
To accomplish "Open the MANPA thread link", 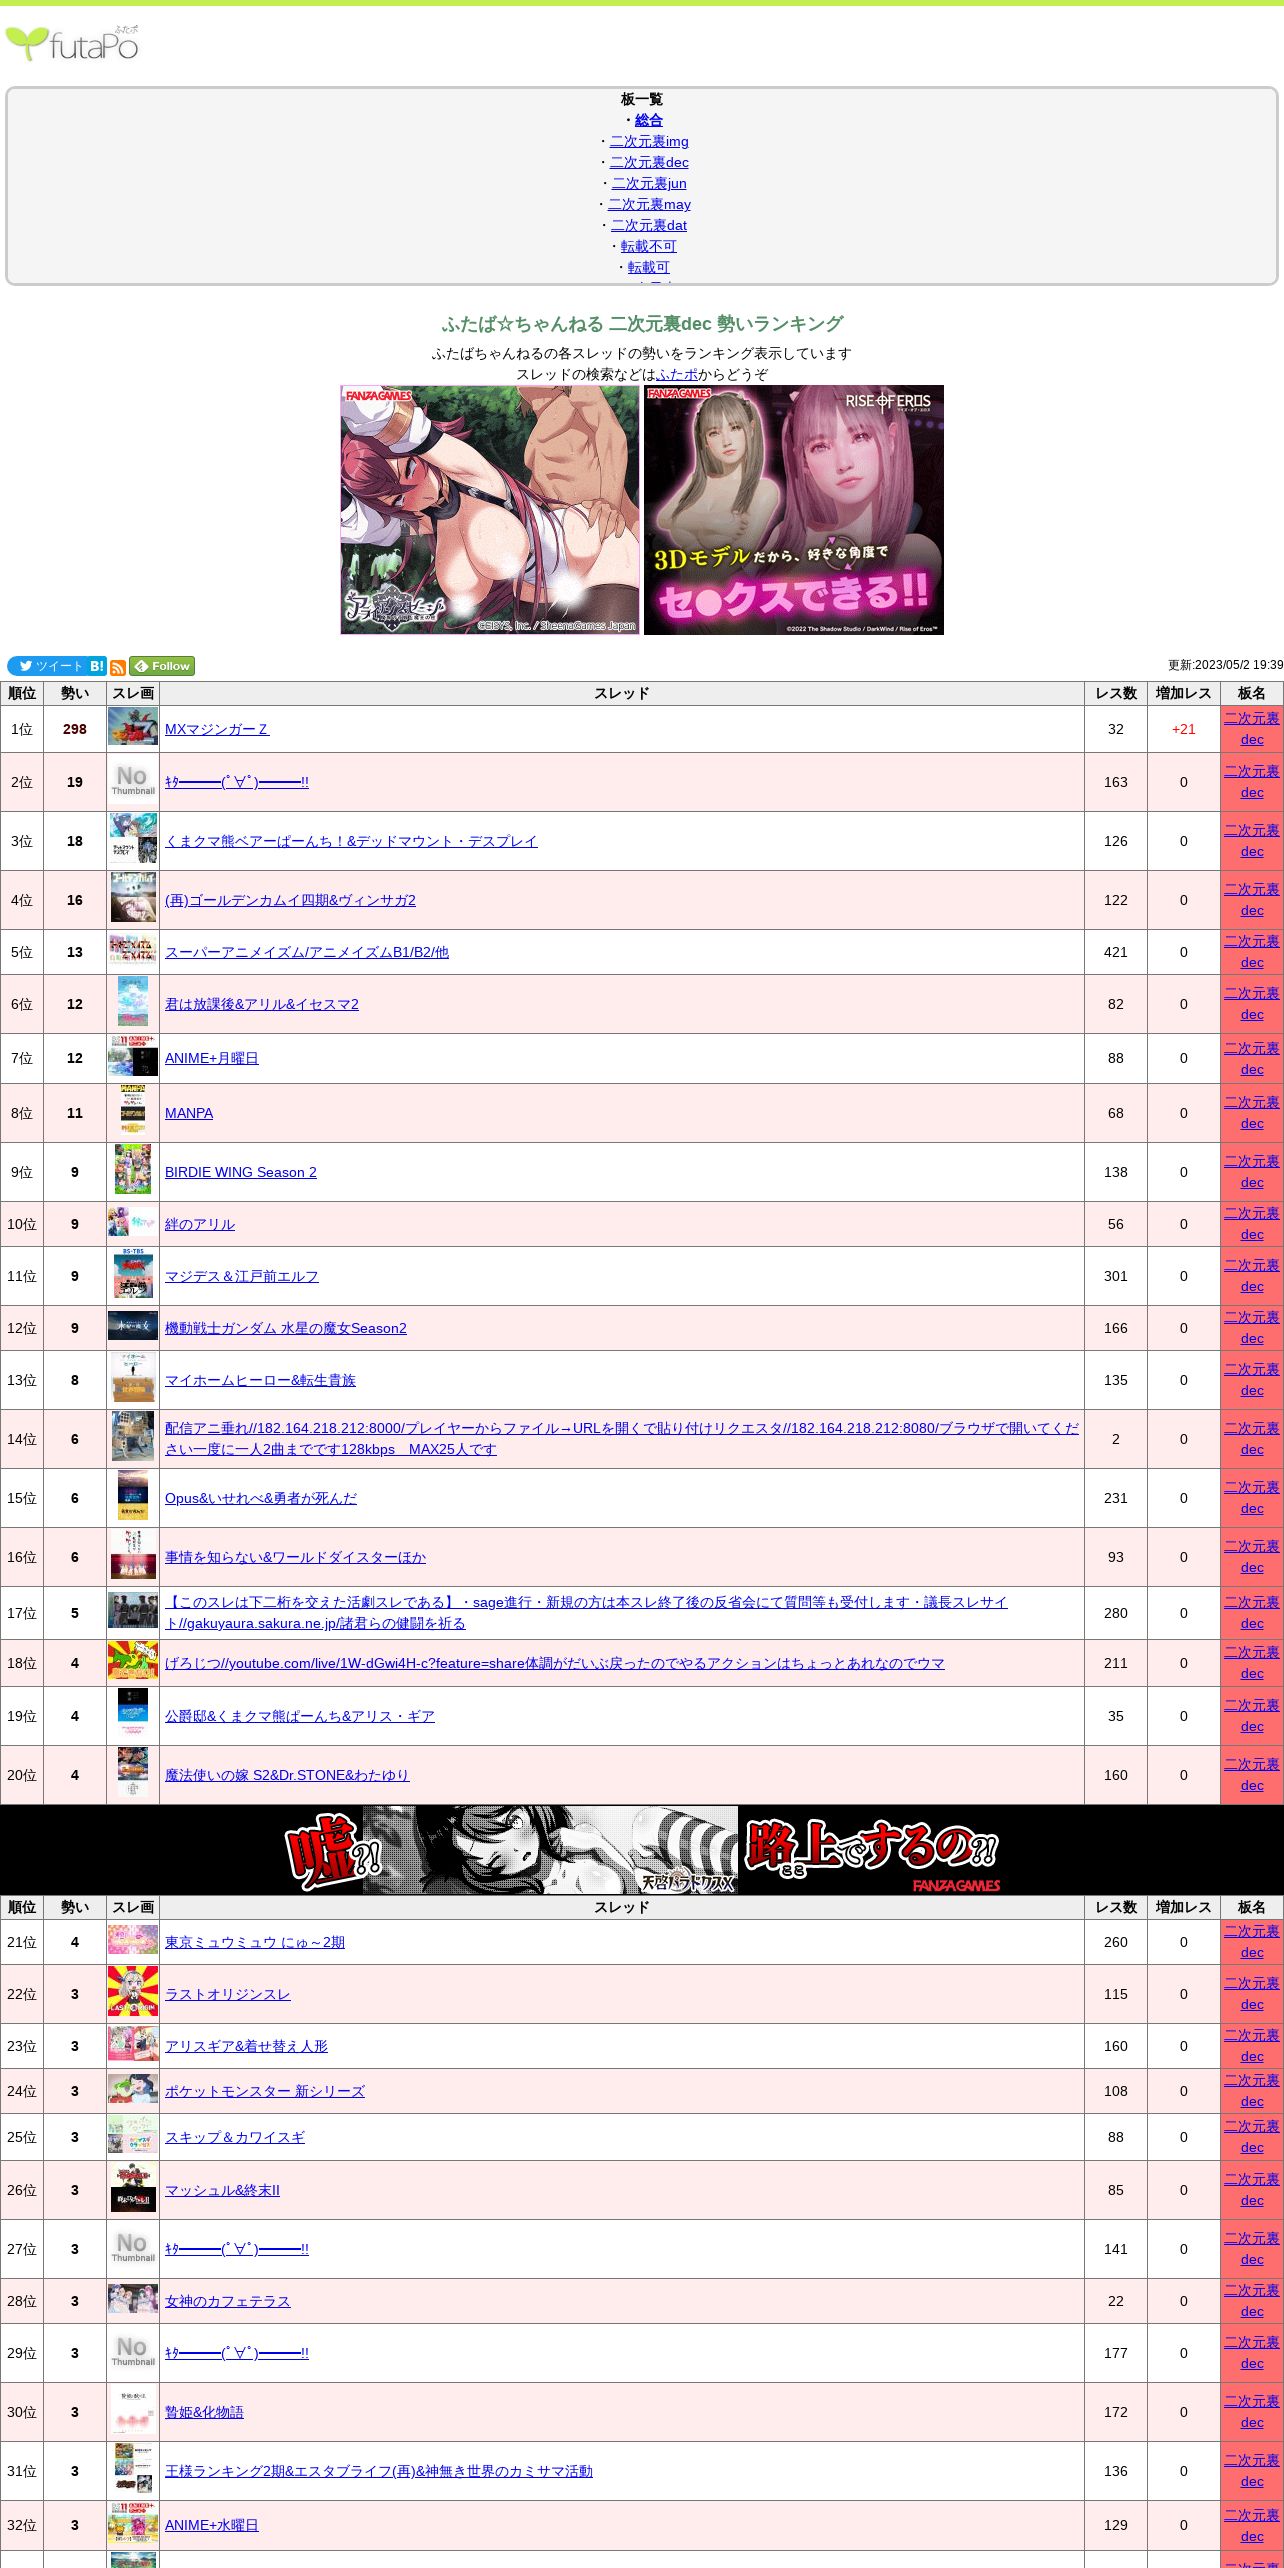I will click(189, 1113).
